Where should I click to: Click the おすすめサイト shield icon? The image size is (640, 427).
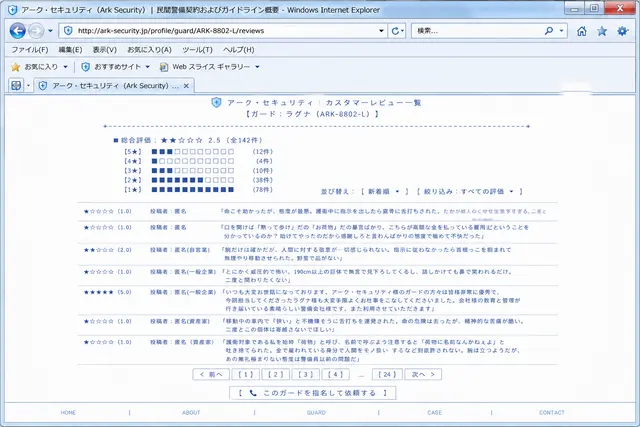point(85,67)
